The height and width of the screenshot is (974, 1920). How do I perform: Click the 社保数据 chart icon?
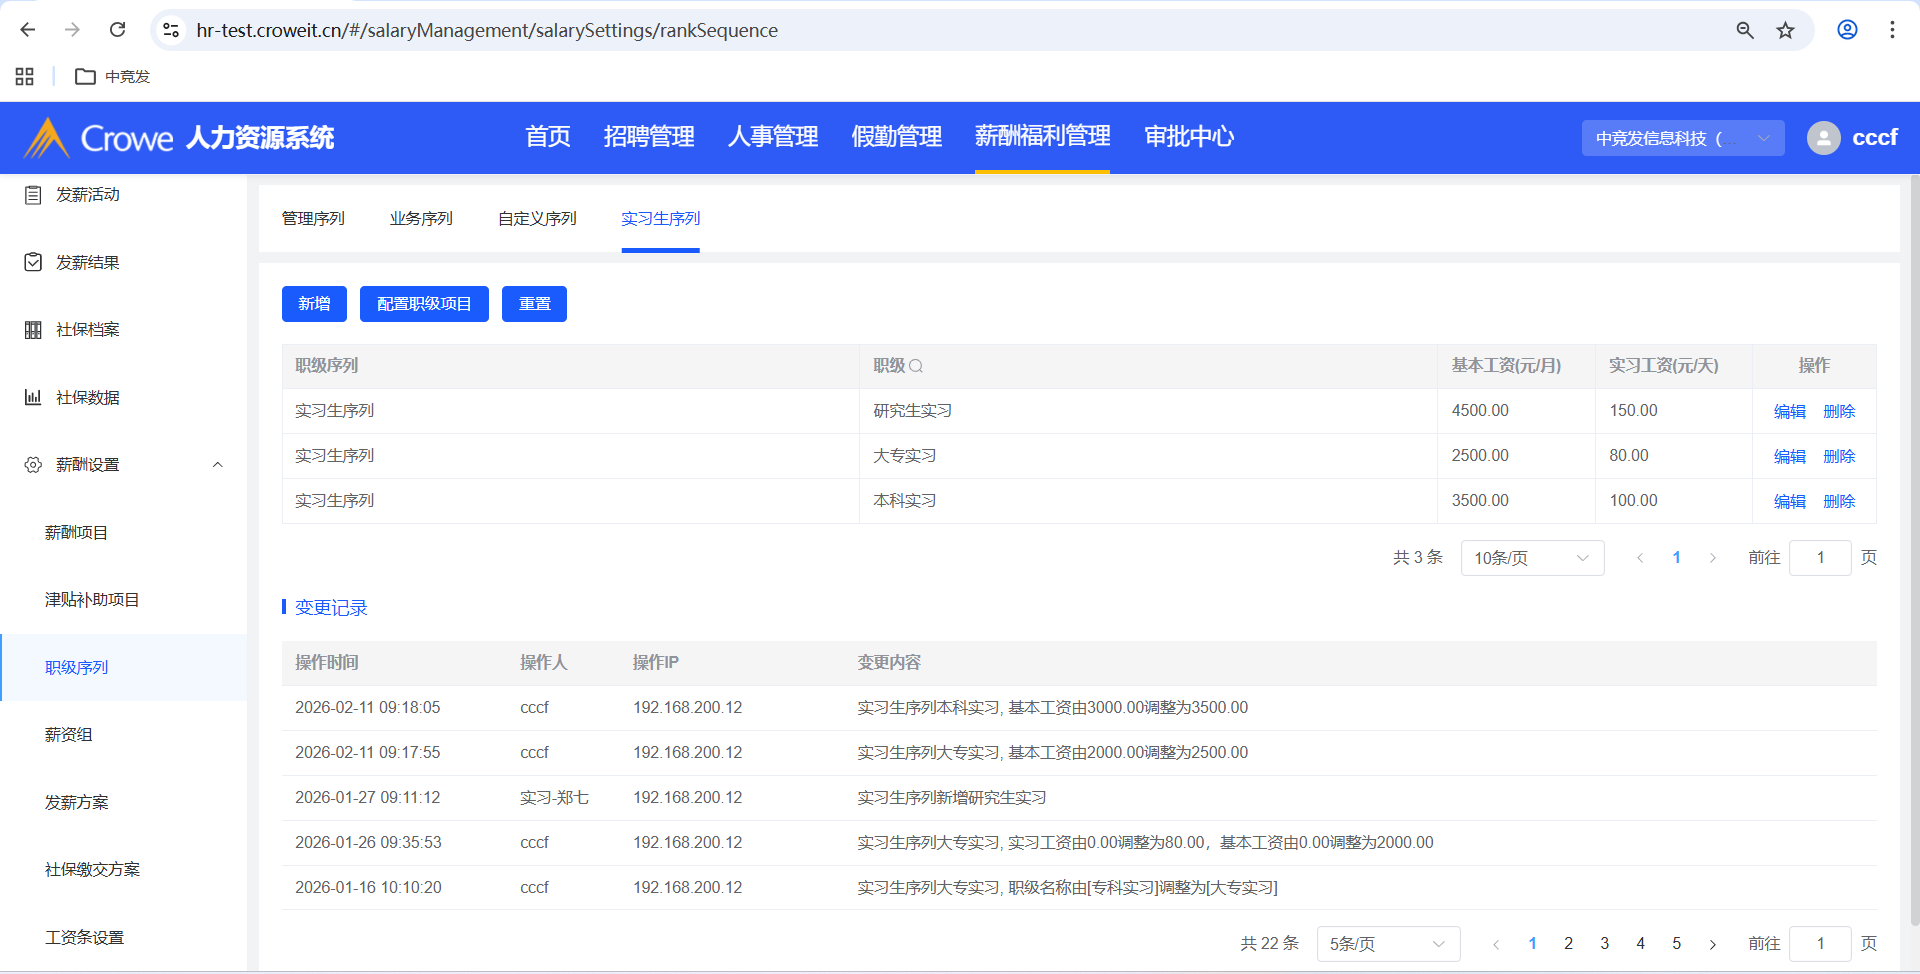click(x=33, y=398)
